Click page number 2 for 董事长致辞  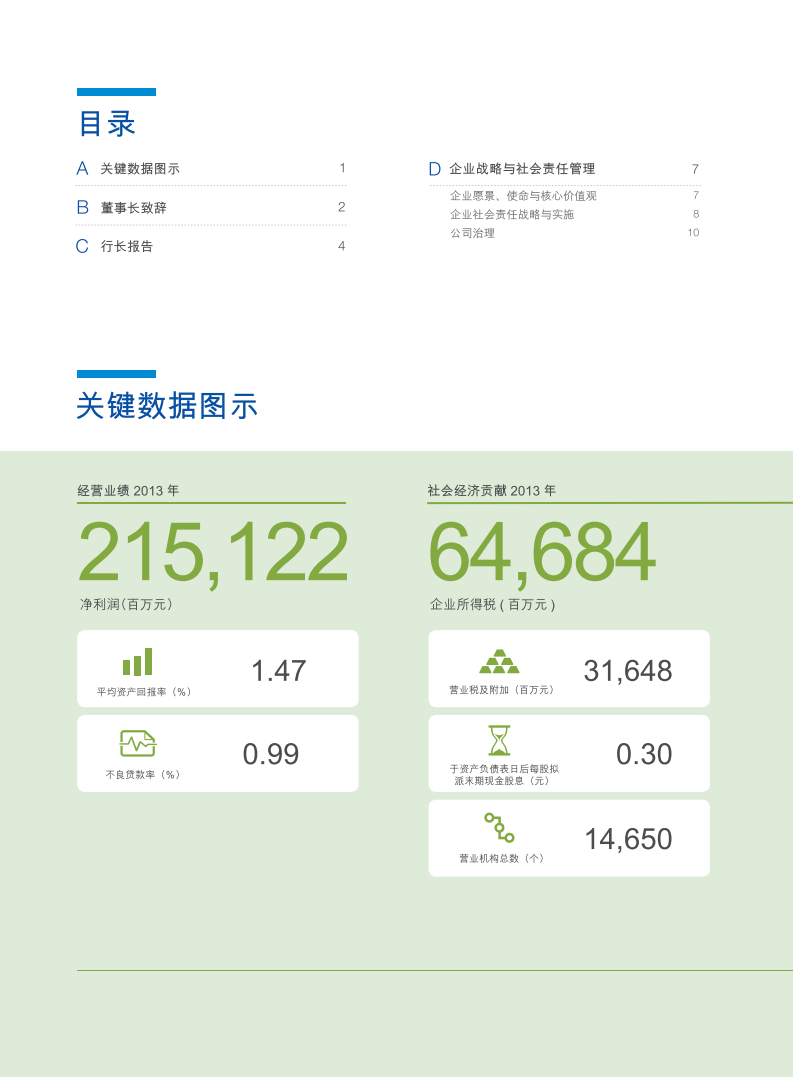click(x=342, y=207)
